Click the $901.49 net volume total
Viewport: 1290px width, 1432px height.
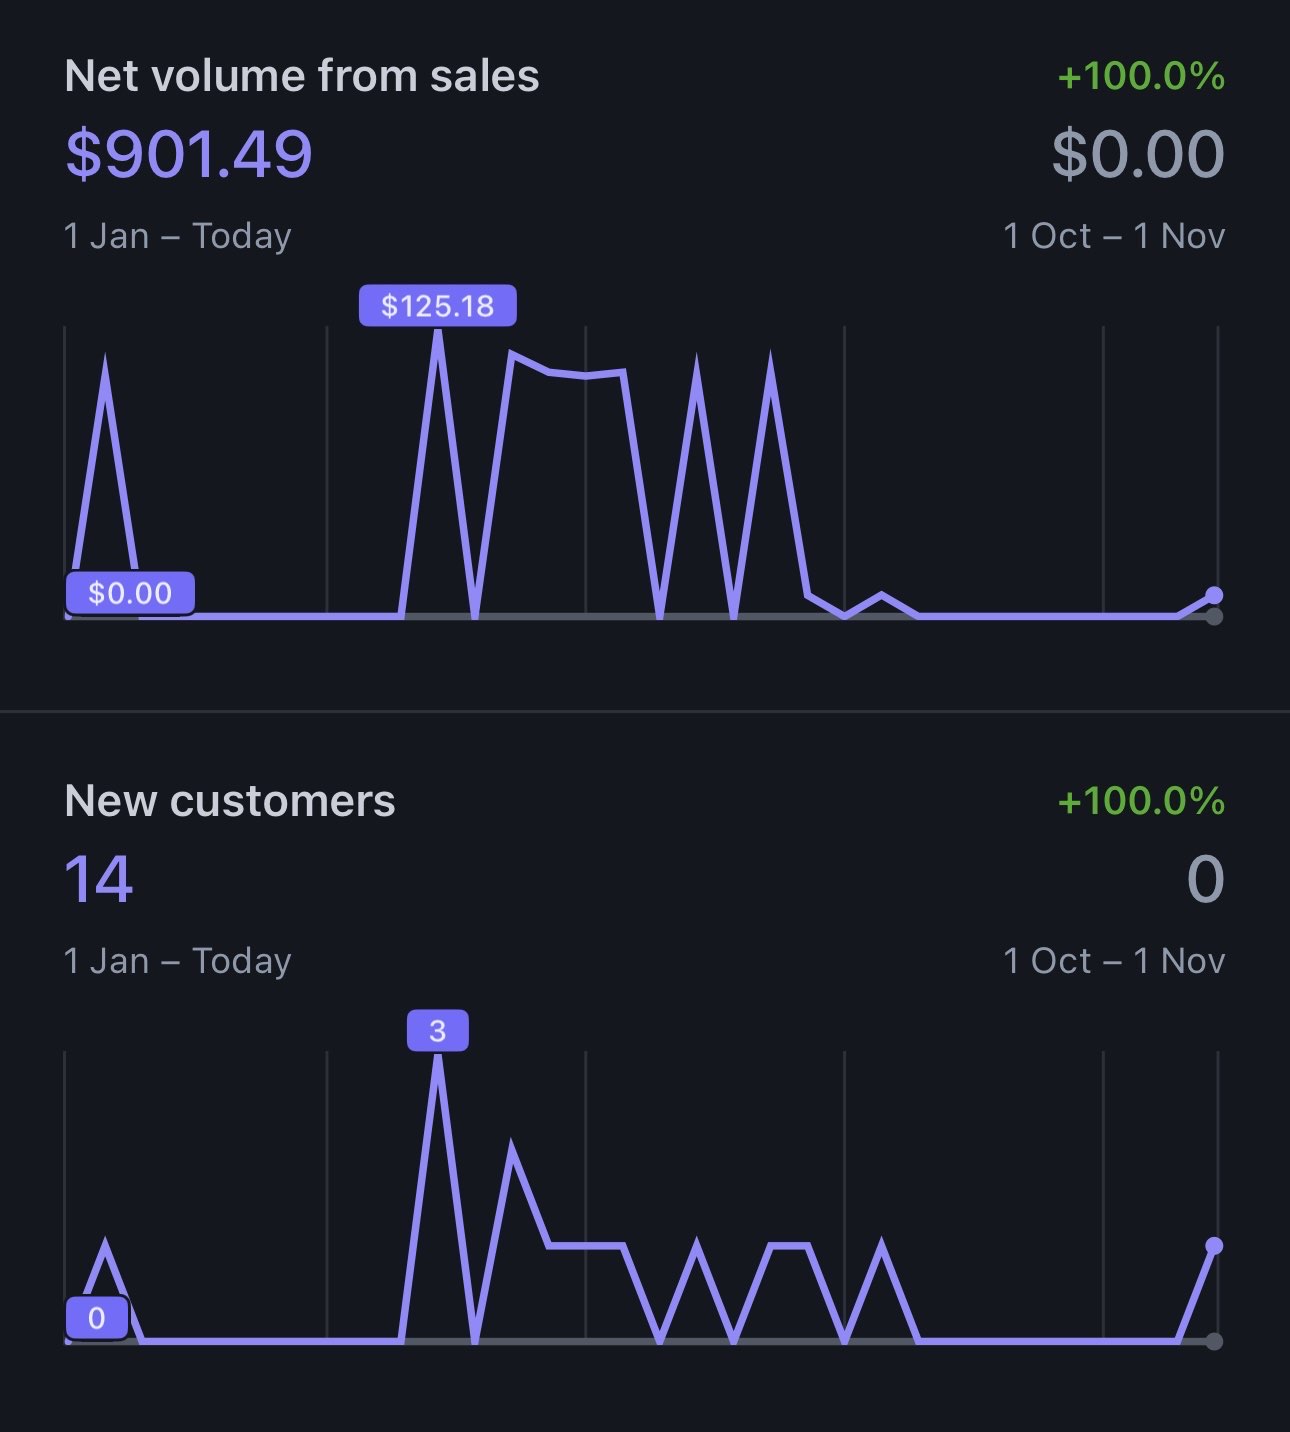[189, 154]
